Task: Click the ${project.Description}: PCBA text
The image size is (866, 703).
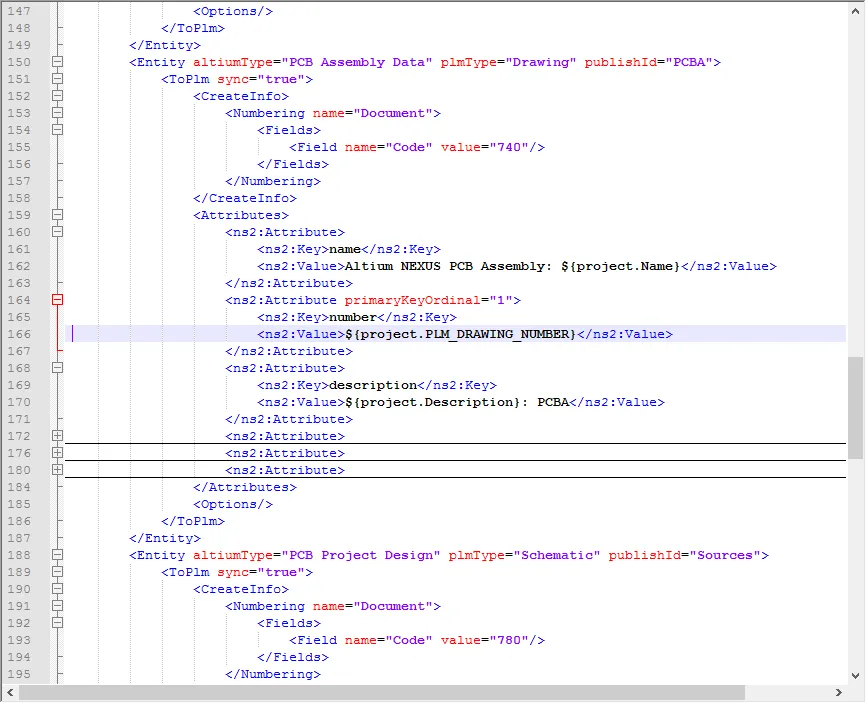Action: click(x=457, y=402)
